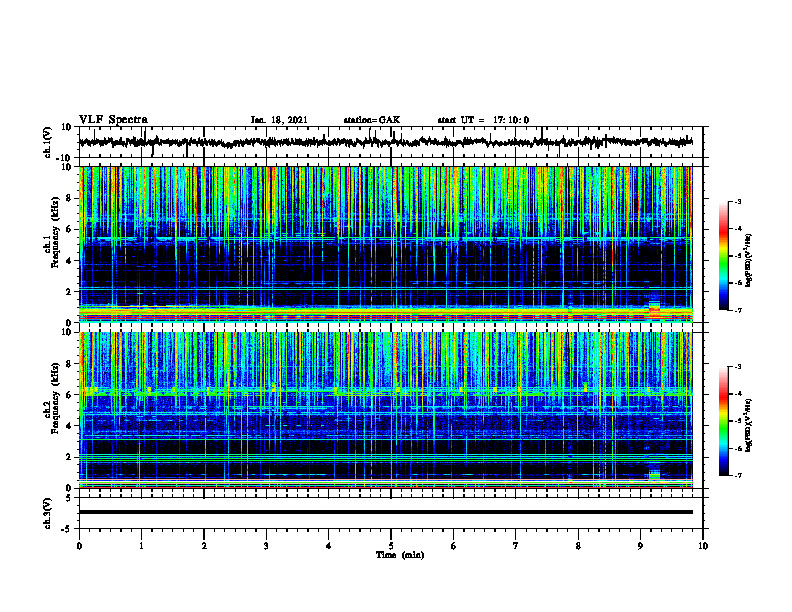This screenshot has height=612, width=792.
Task: Click the time axis tick label "2"
Action: 204,546
